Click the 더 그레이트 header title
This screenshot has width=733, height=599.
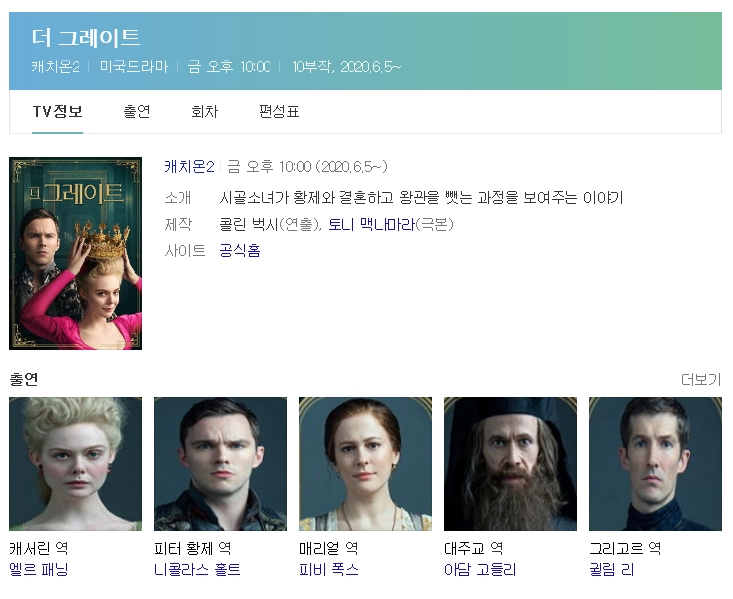86,38
